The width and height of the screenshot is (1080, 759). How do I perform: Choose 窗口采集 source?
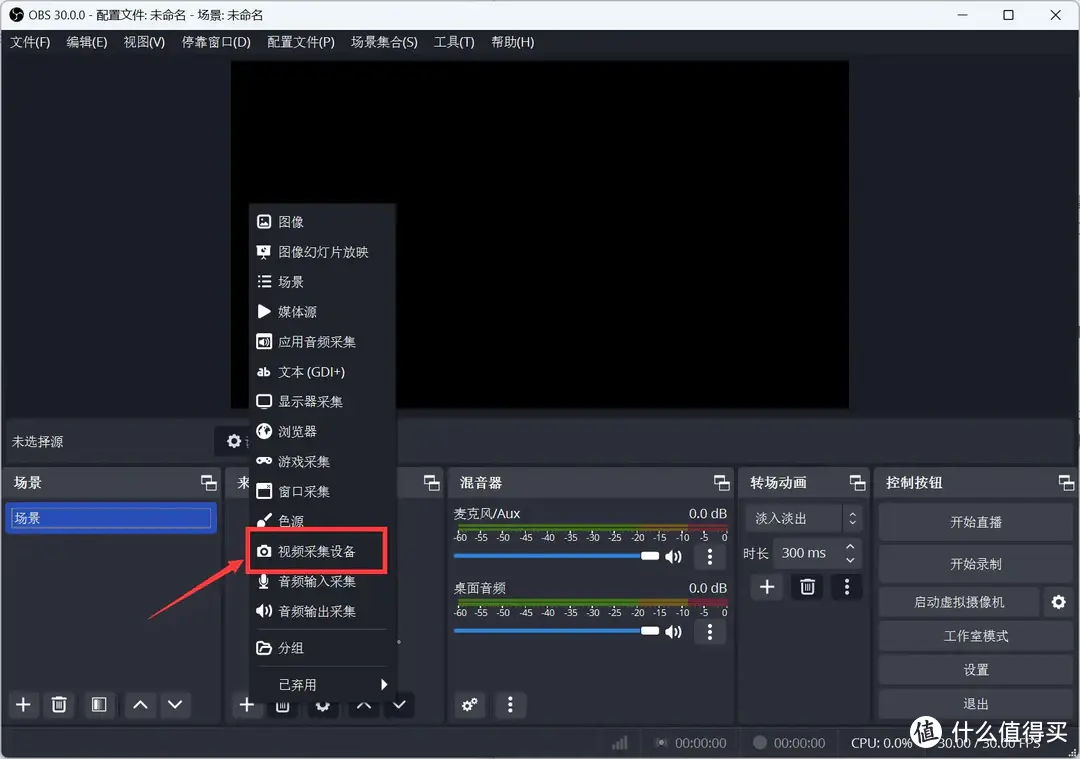pyautogui.click(x=322, y=492)
